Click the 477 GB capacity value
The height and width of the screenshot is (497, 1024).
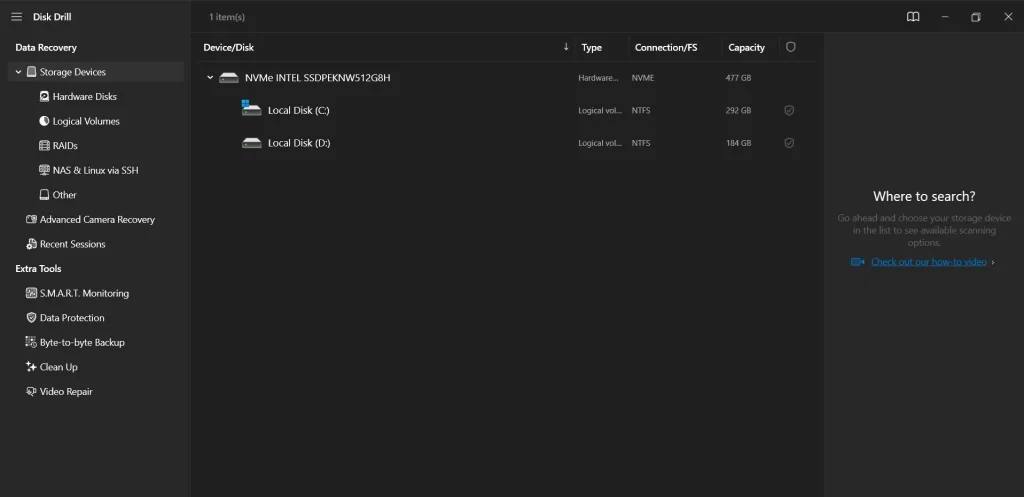click(738, 78)
